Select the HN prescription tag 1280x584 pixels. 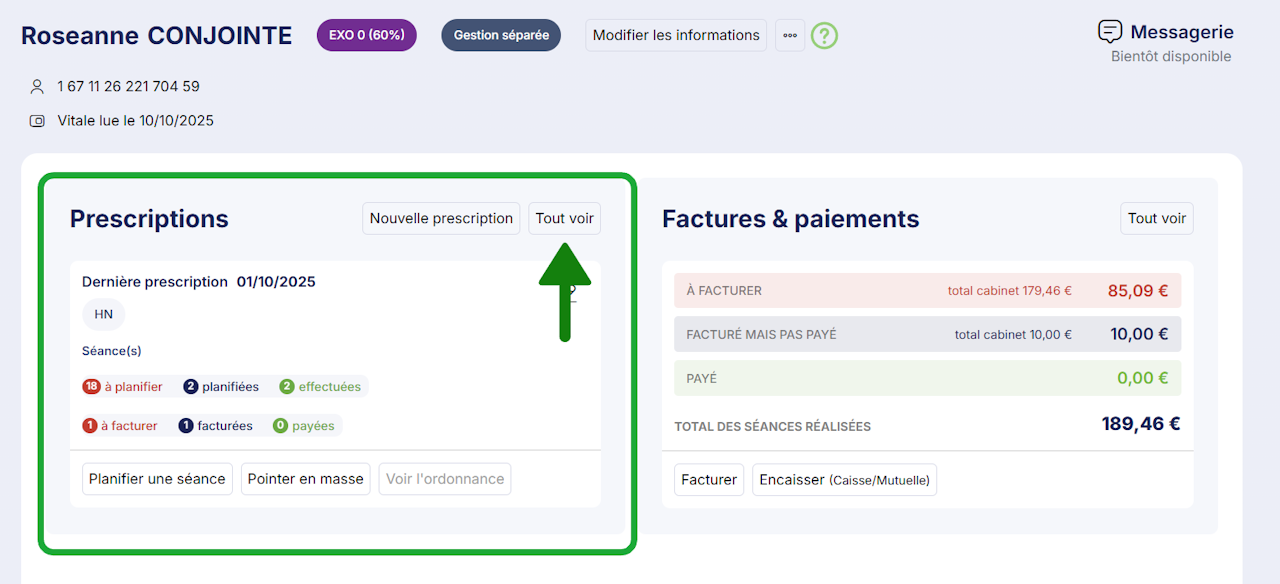104,315
